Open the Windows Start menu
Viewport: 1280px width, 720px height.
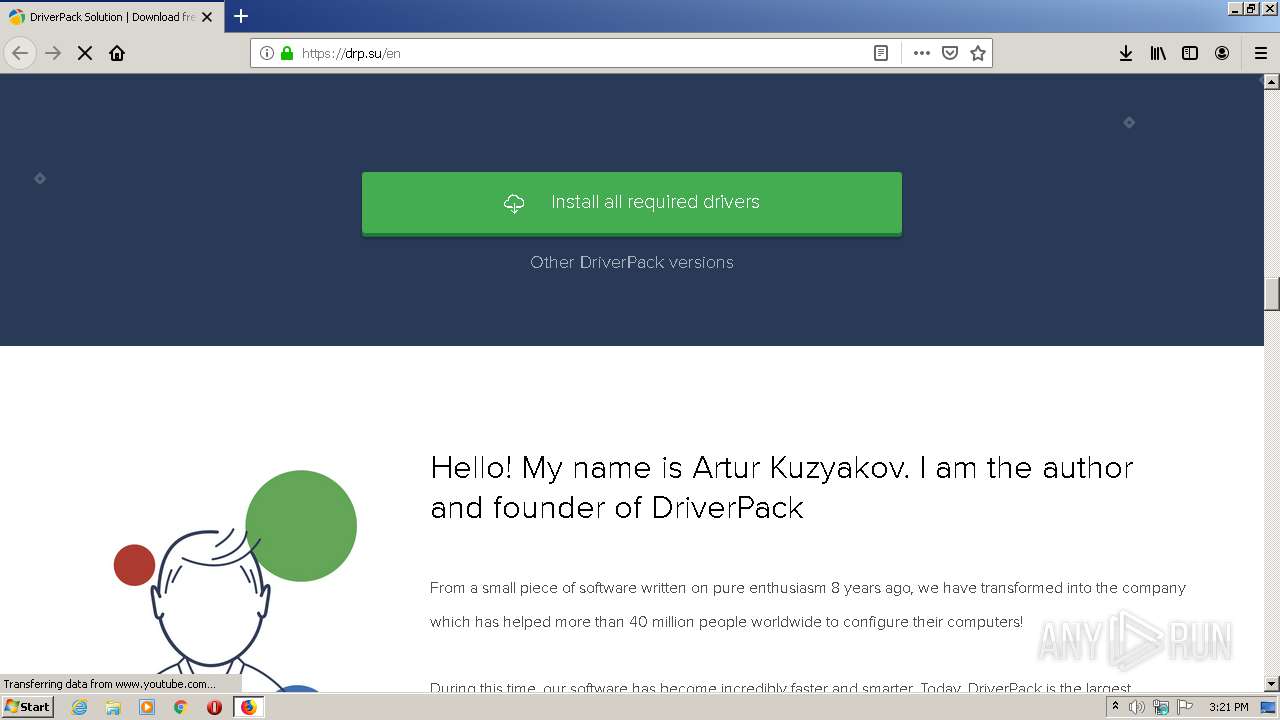[27, 707]
